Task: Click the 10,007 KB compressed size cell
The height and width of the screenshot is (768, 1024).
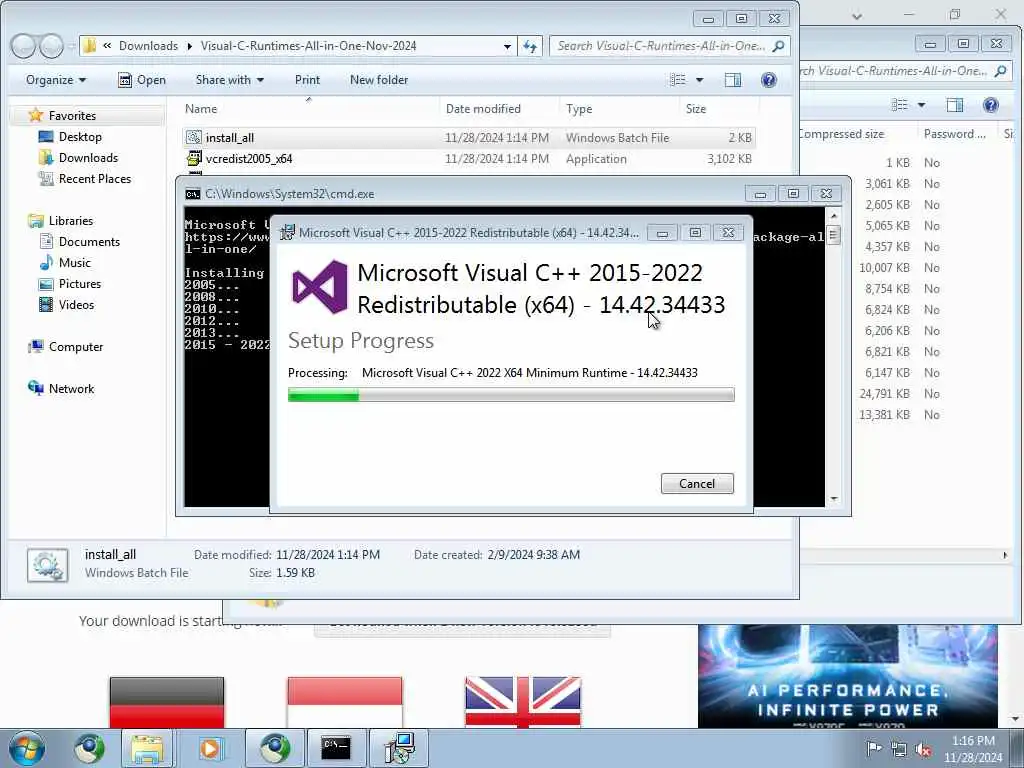Action: click(884, 268)
